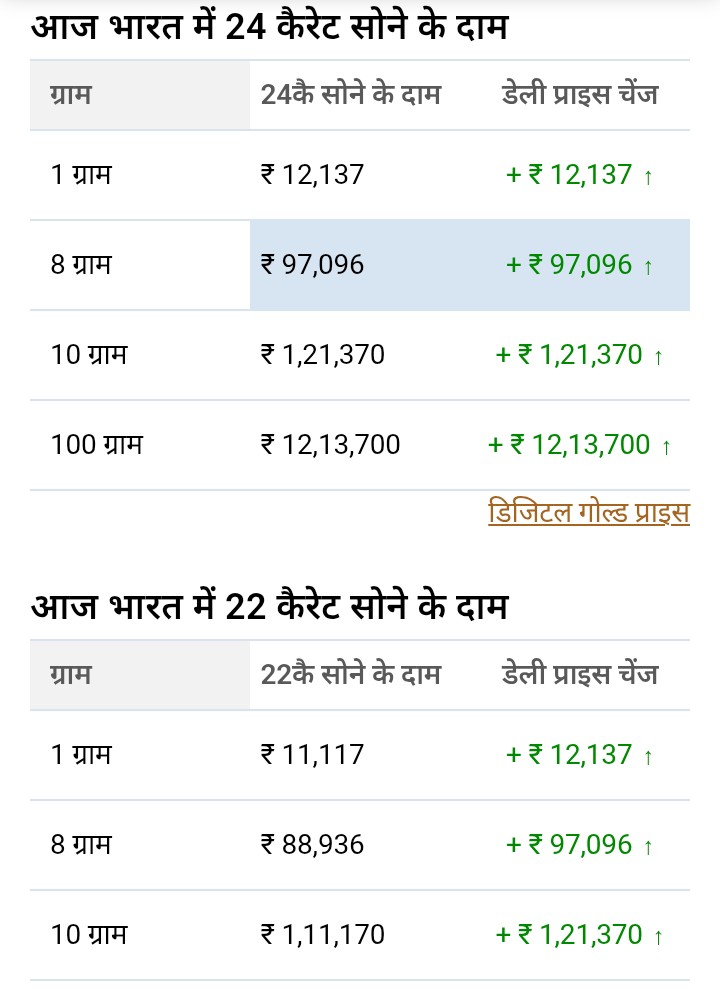Viewport: 720px width, 989px height.
Task: Click up arrow in 24 carat 8 ग्राम row
Action: click(648, 267)
